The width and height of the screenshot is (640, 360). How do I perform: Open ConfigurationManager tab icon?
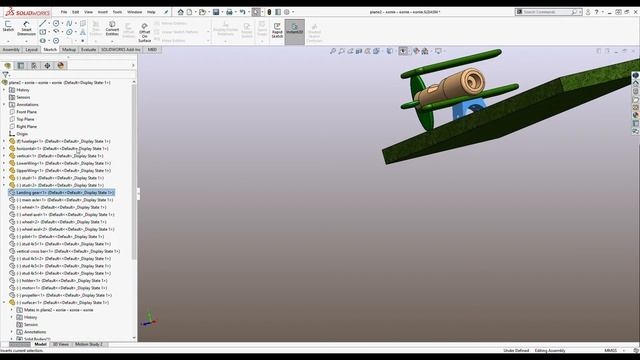[x=34, y=66]
